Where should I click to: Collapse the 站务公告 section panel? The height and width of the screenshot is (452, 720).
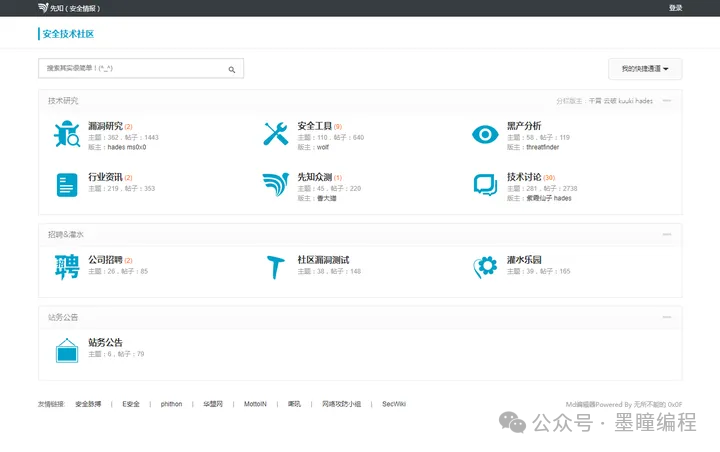pos(667,317)
